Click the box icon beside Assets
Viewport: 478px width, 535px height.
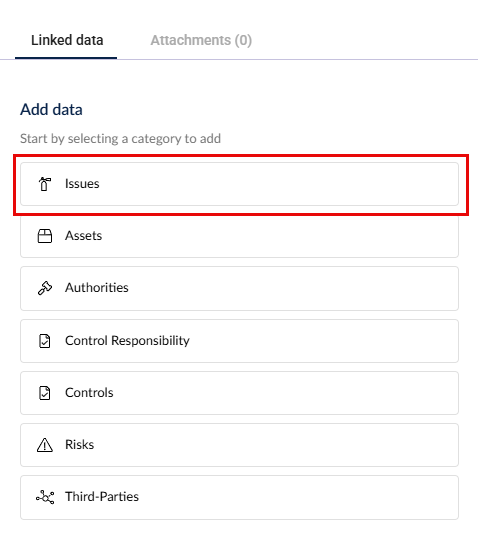coord(45,236)
